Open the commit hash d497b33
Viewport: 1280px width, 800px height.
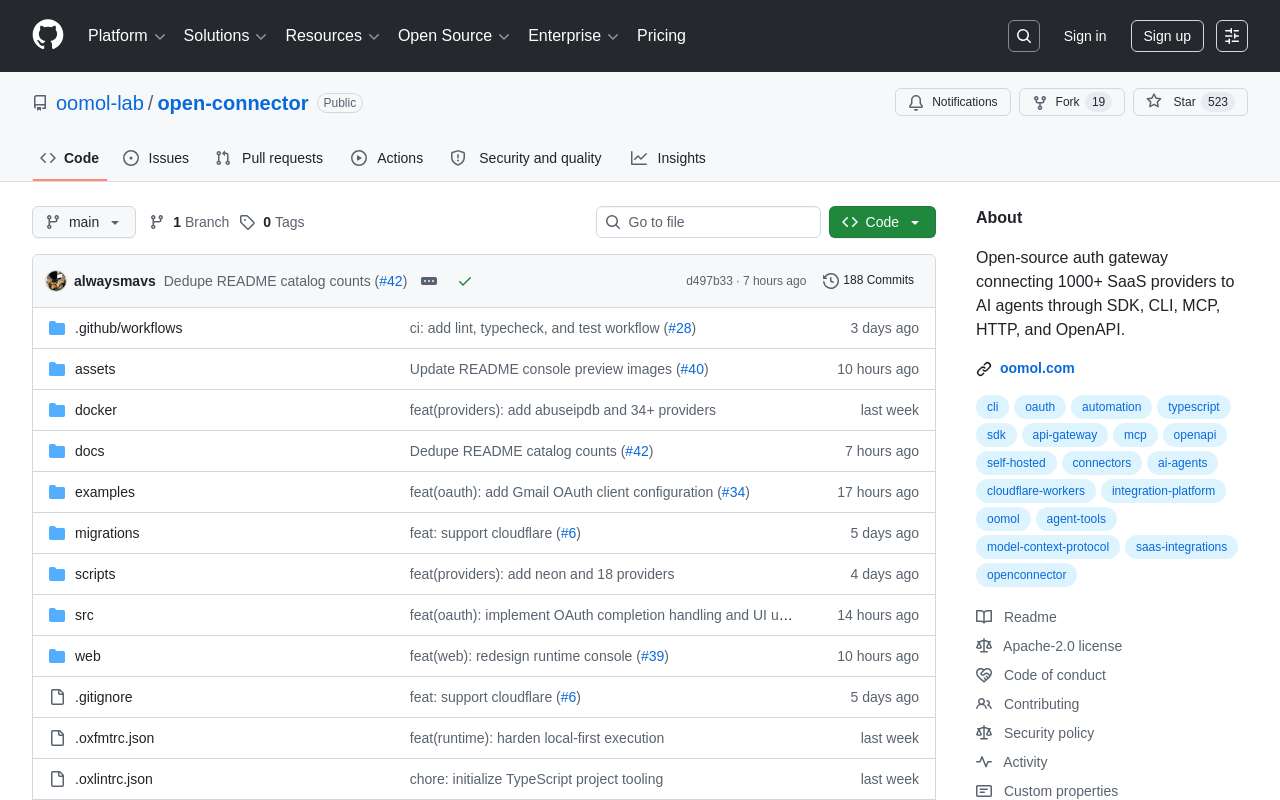click(x=709, y=281)
